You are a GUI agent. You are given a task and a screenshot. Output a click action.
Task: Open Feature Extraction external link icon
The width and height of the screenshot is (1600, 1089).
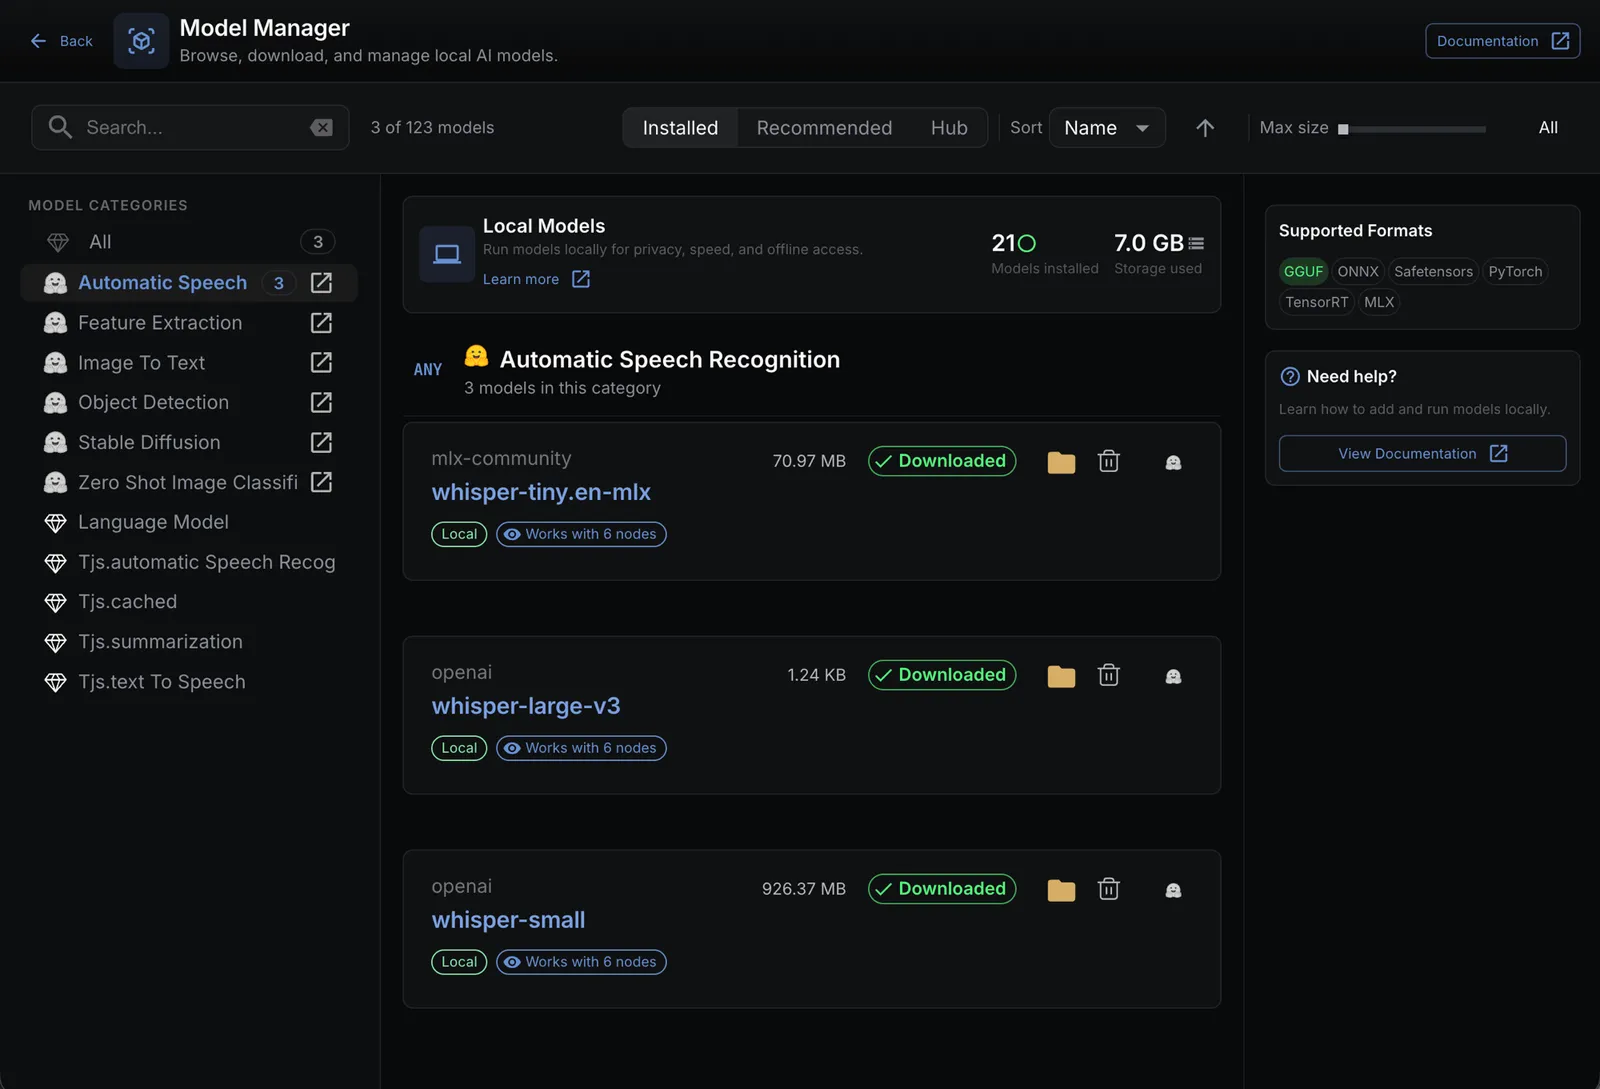point(321,323)
